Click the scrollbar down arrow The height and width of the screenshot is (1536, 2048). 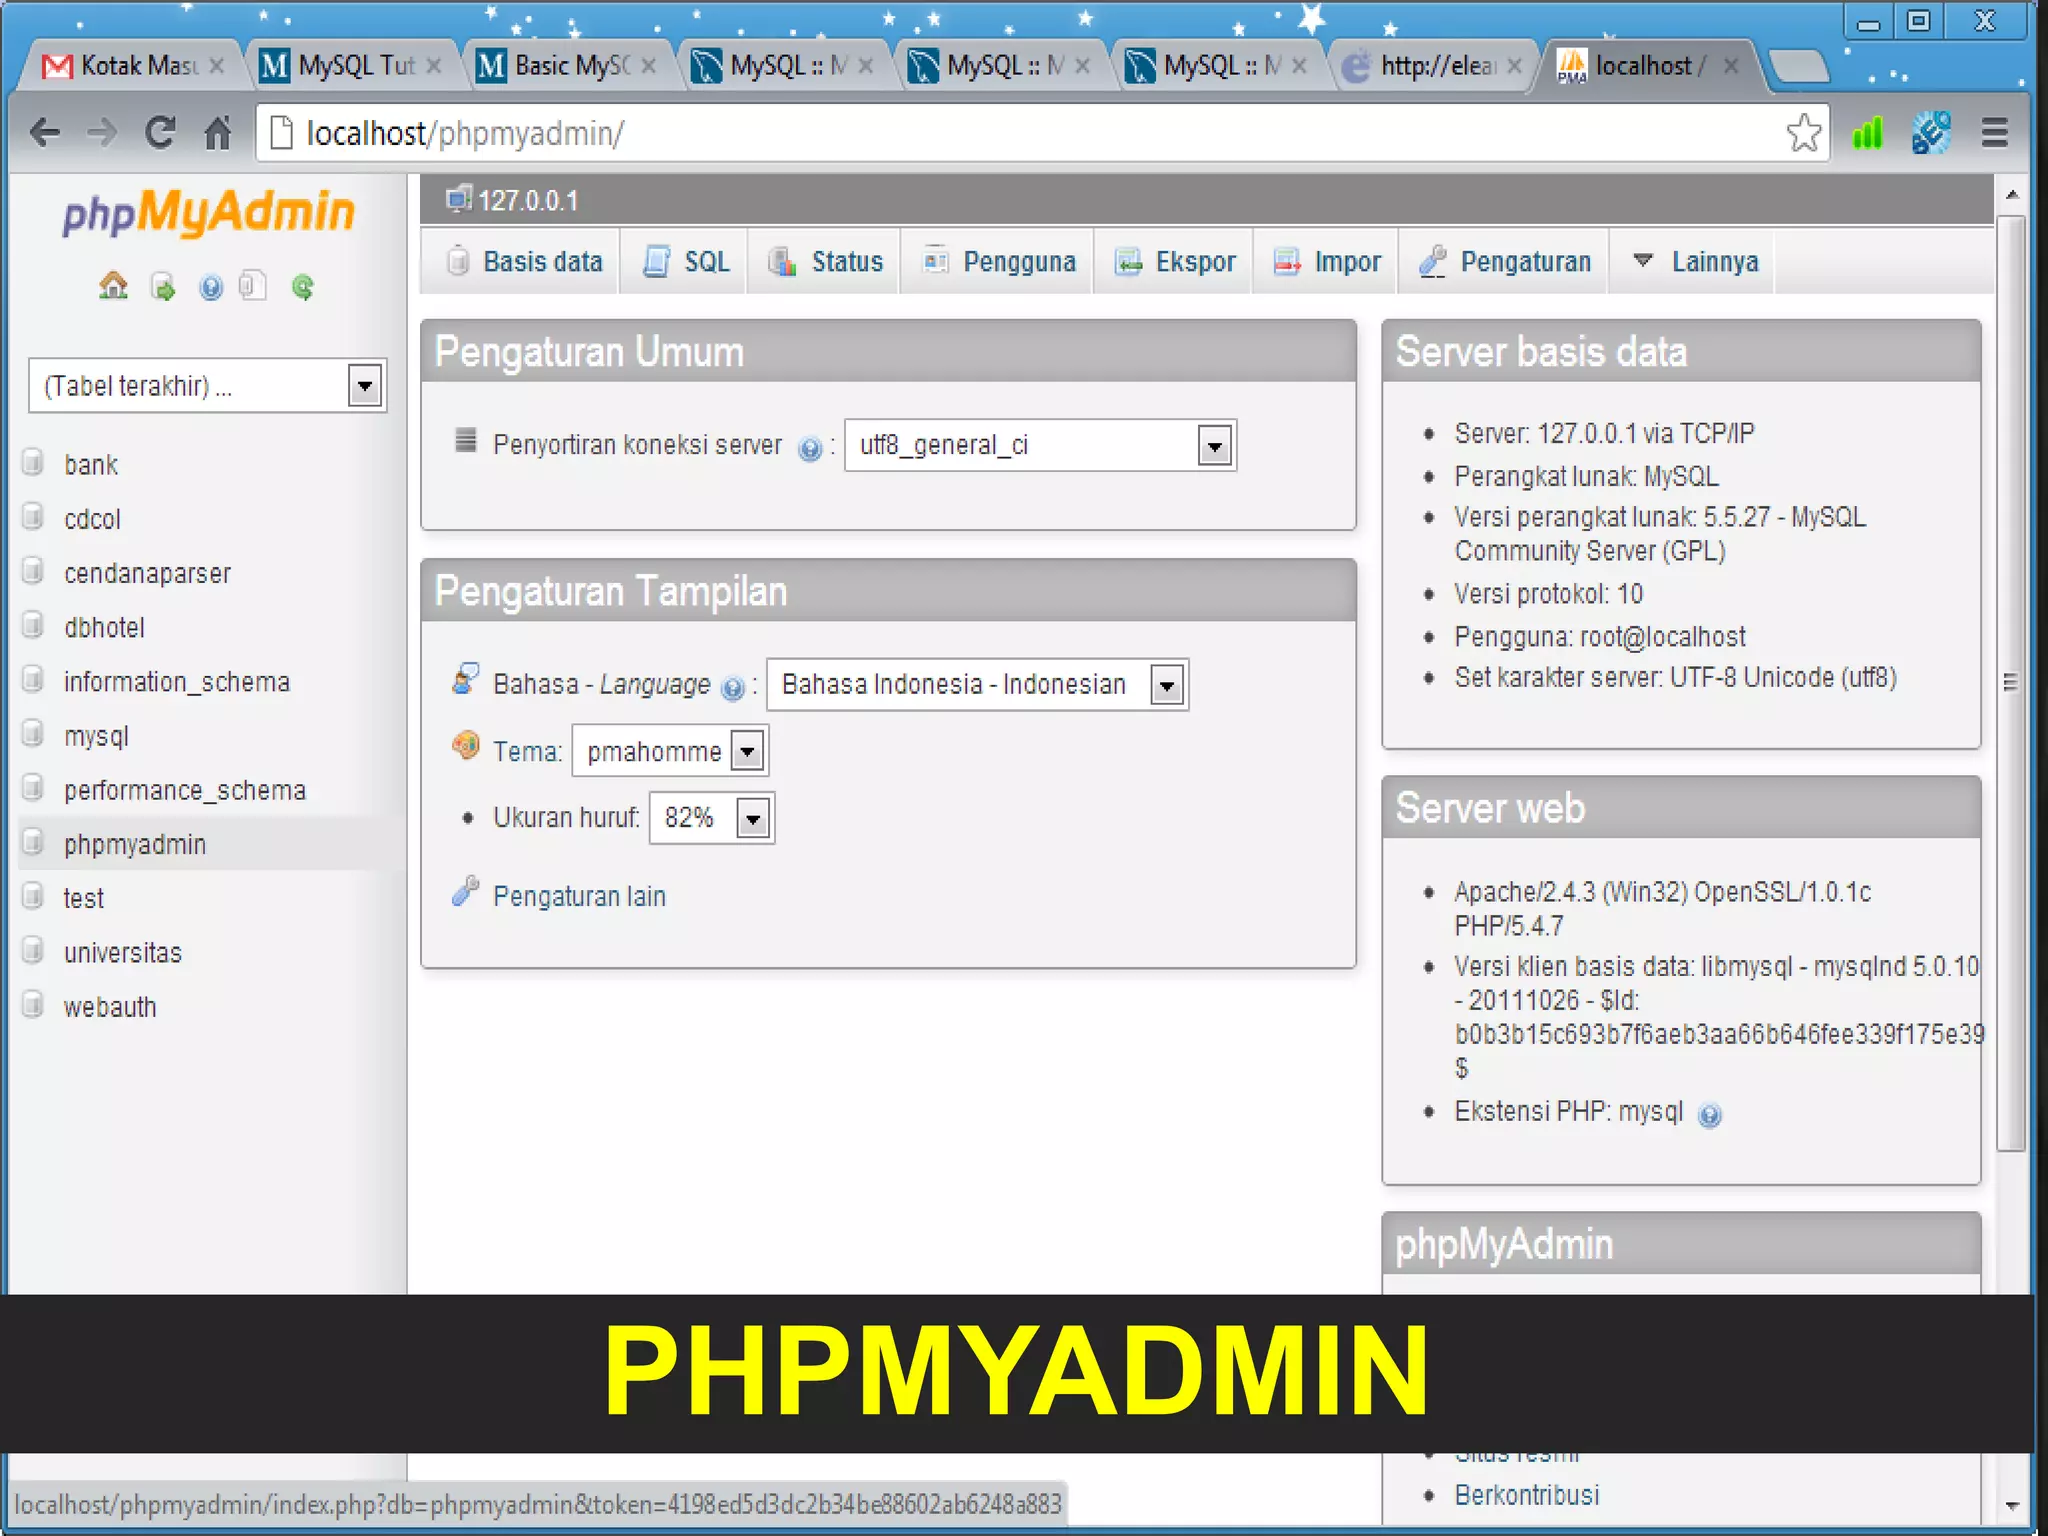pos(2012,1506)
